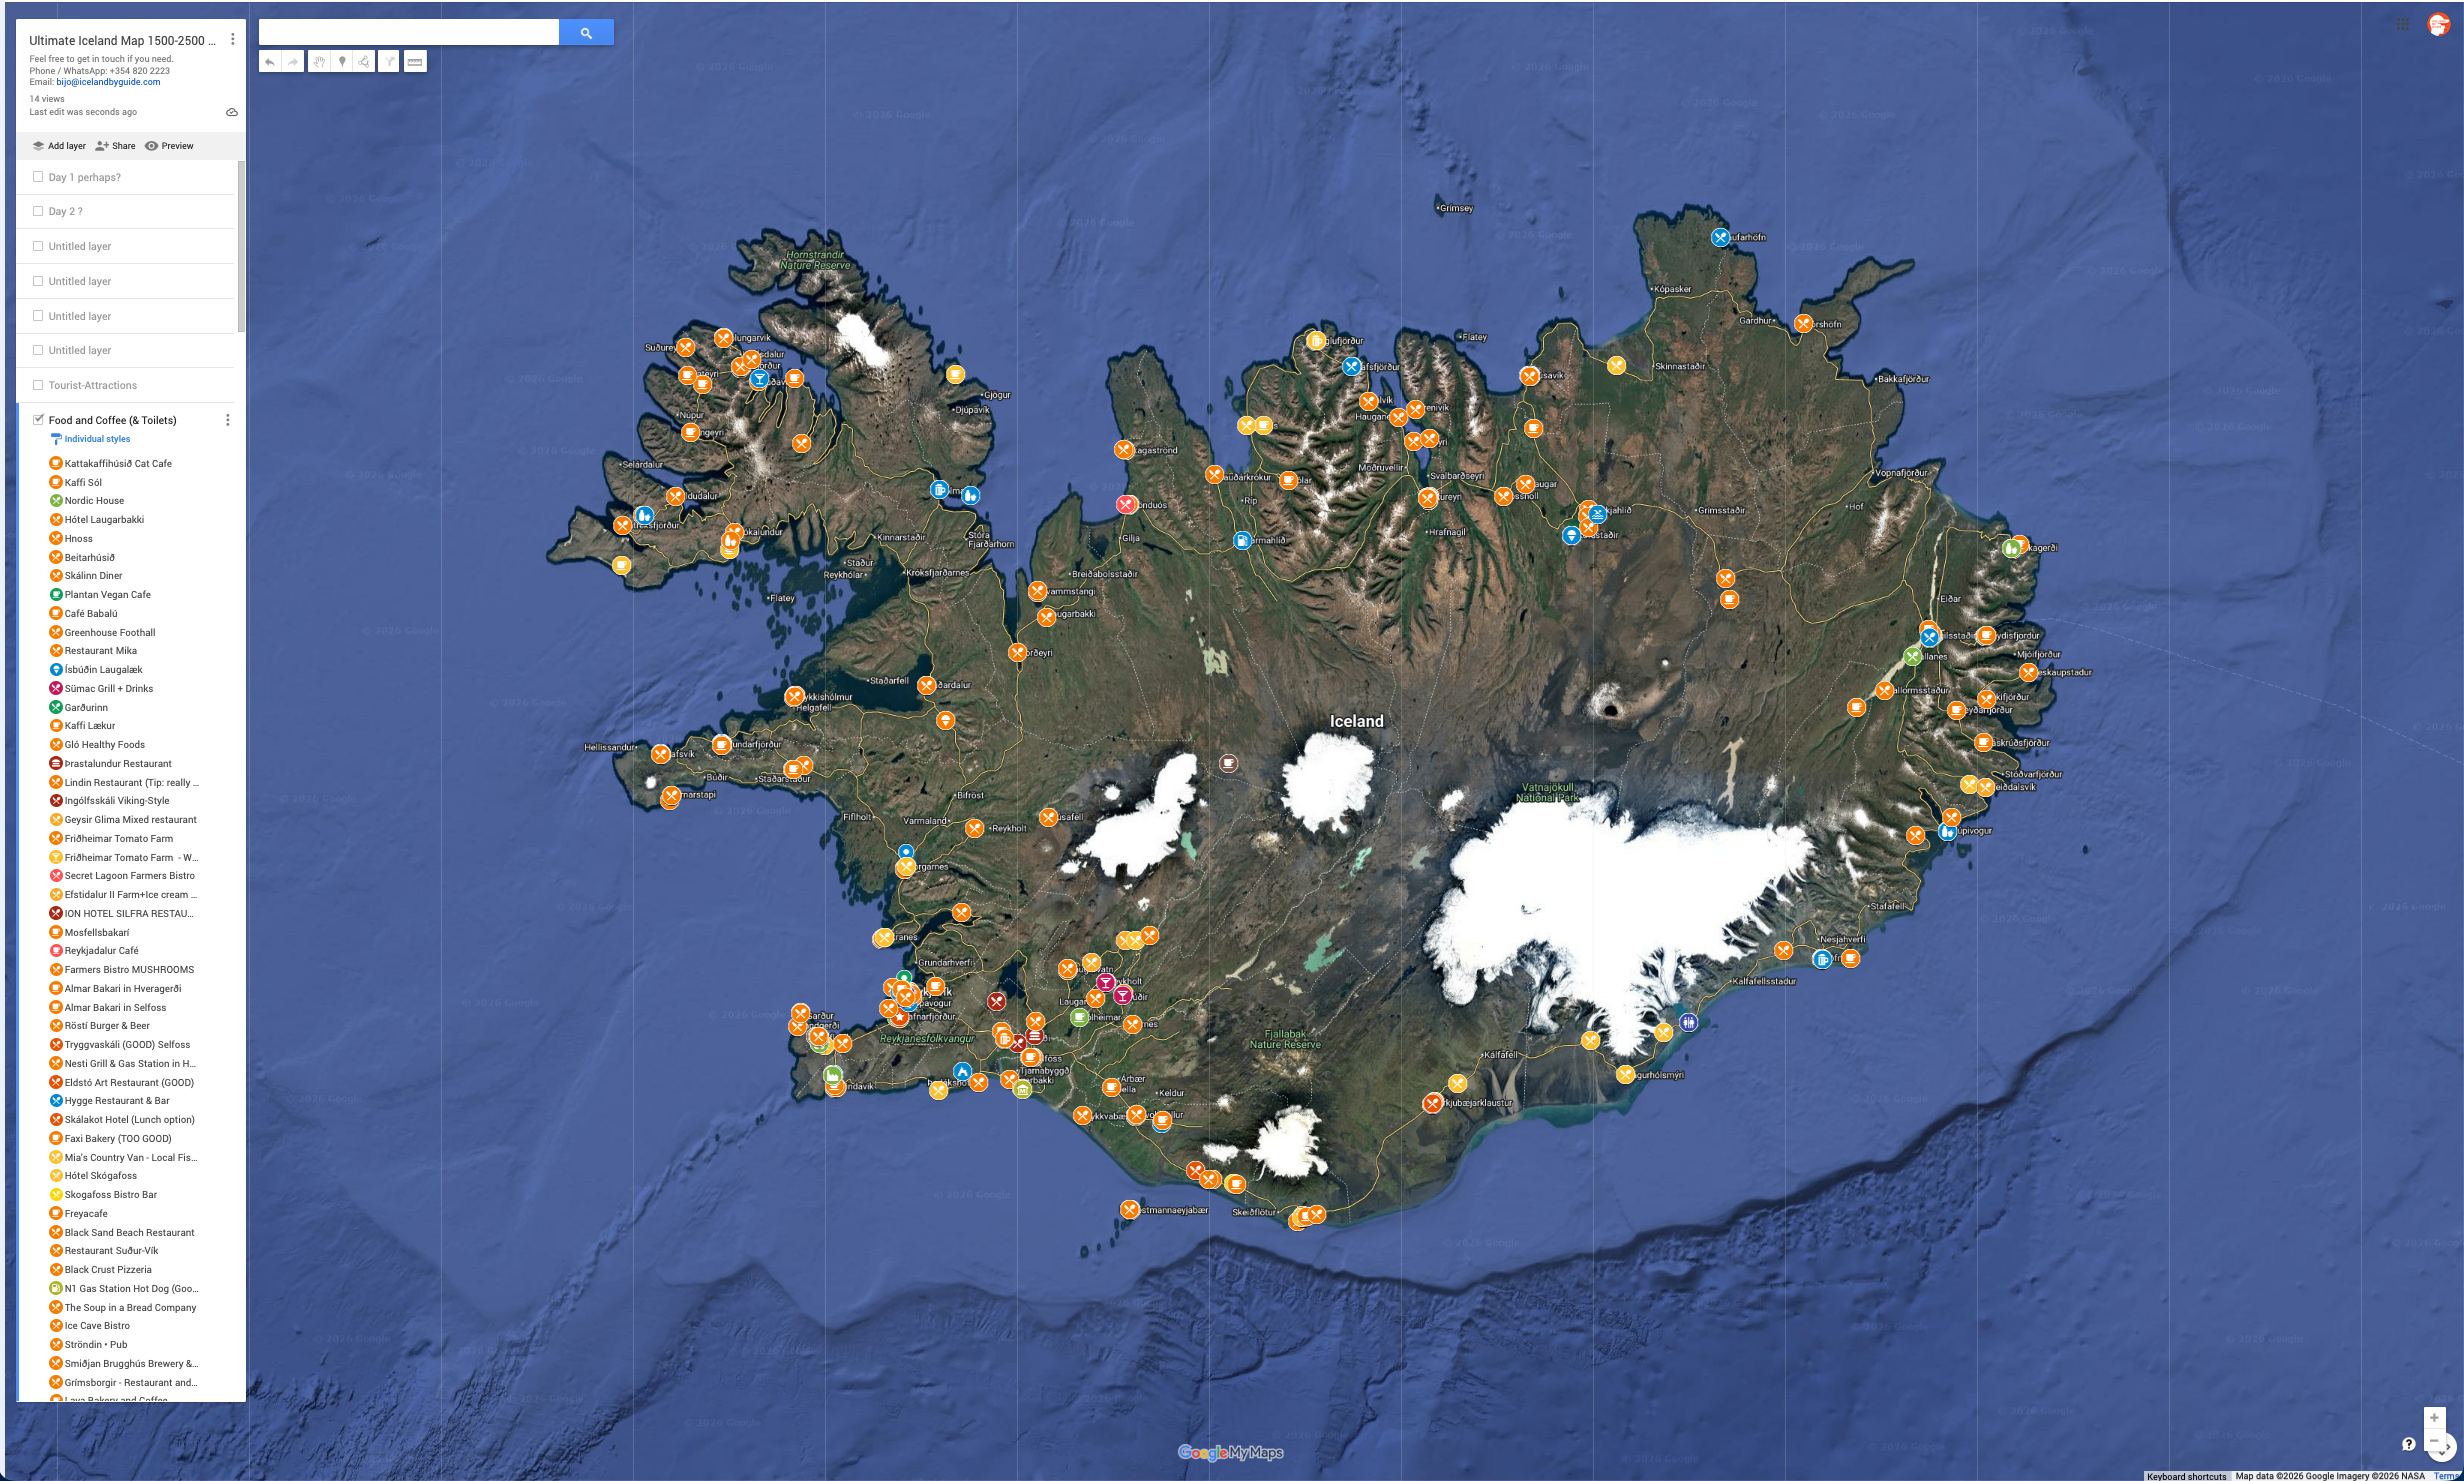Select the Draw a line tool

coord(365,62)
